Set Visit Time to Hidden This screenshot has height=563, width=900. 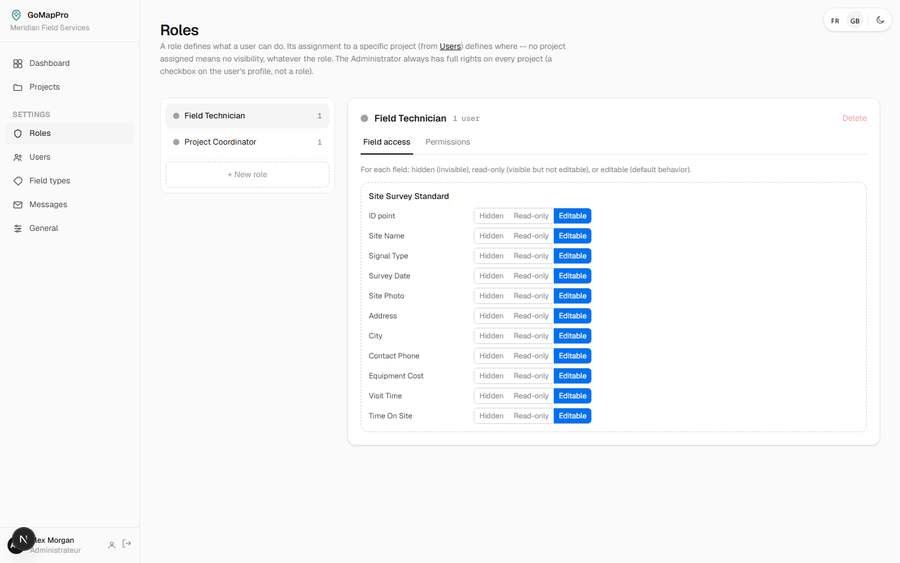[491, 397]
